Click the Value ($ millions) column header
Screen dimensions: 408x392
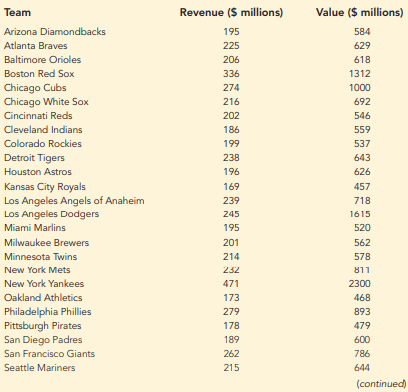pos(359,12)
